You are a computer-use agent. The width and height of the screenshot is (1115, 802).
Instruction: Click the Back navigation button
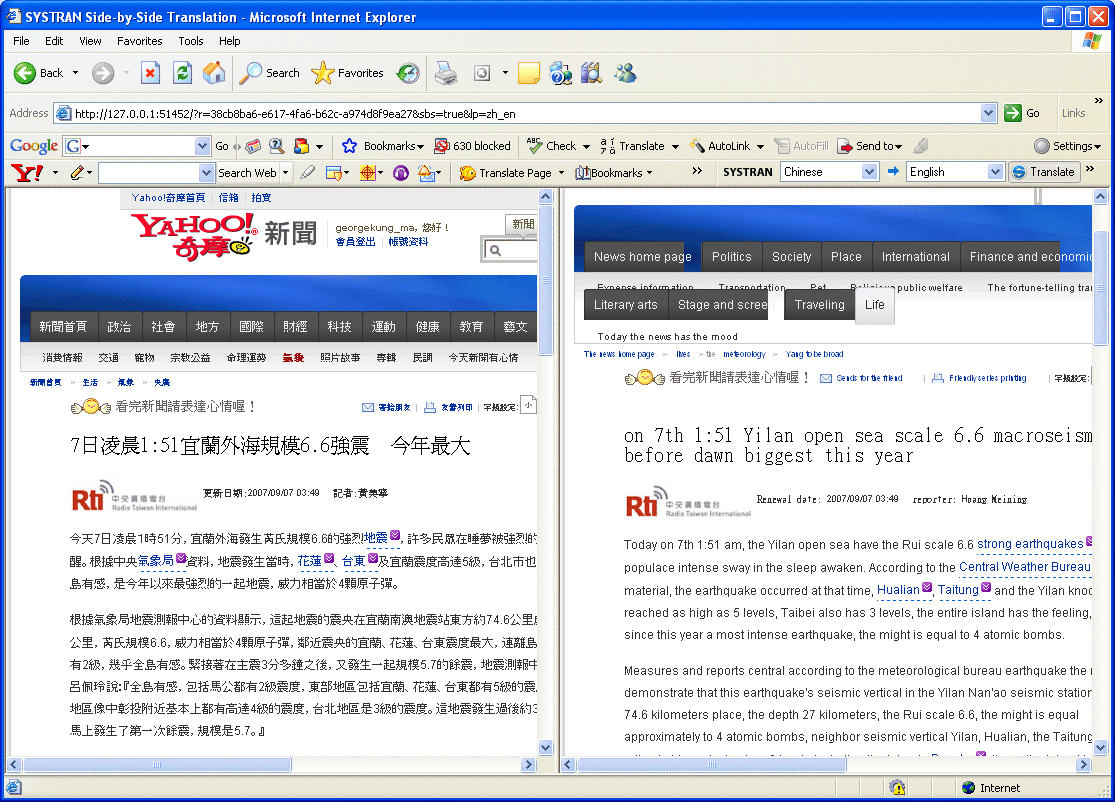click(38, 73)
